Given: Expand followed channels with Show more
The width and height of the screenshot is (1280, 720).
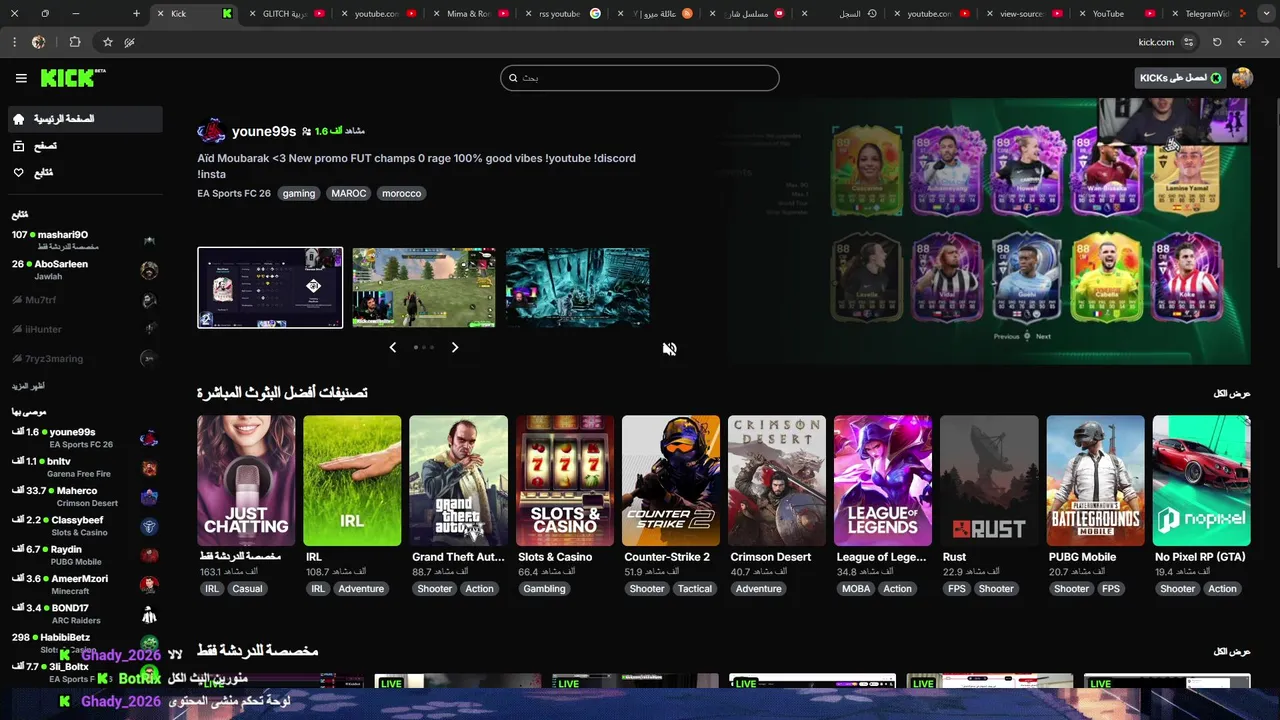Looking at the screenshot, I should (28, 386).
